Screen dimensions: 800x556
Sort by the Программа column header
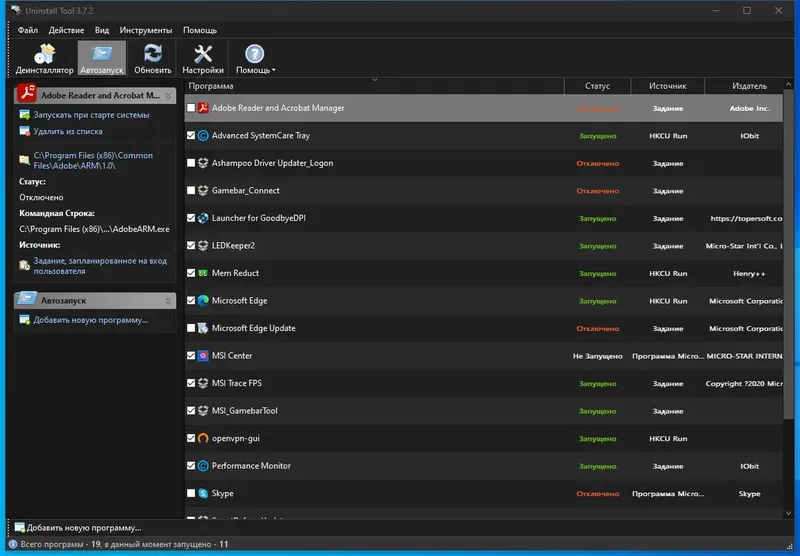click(374, 86)
